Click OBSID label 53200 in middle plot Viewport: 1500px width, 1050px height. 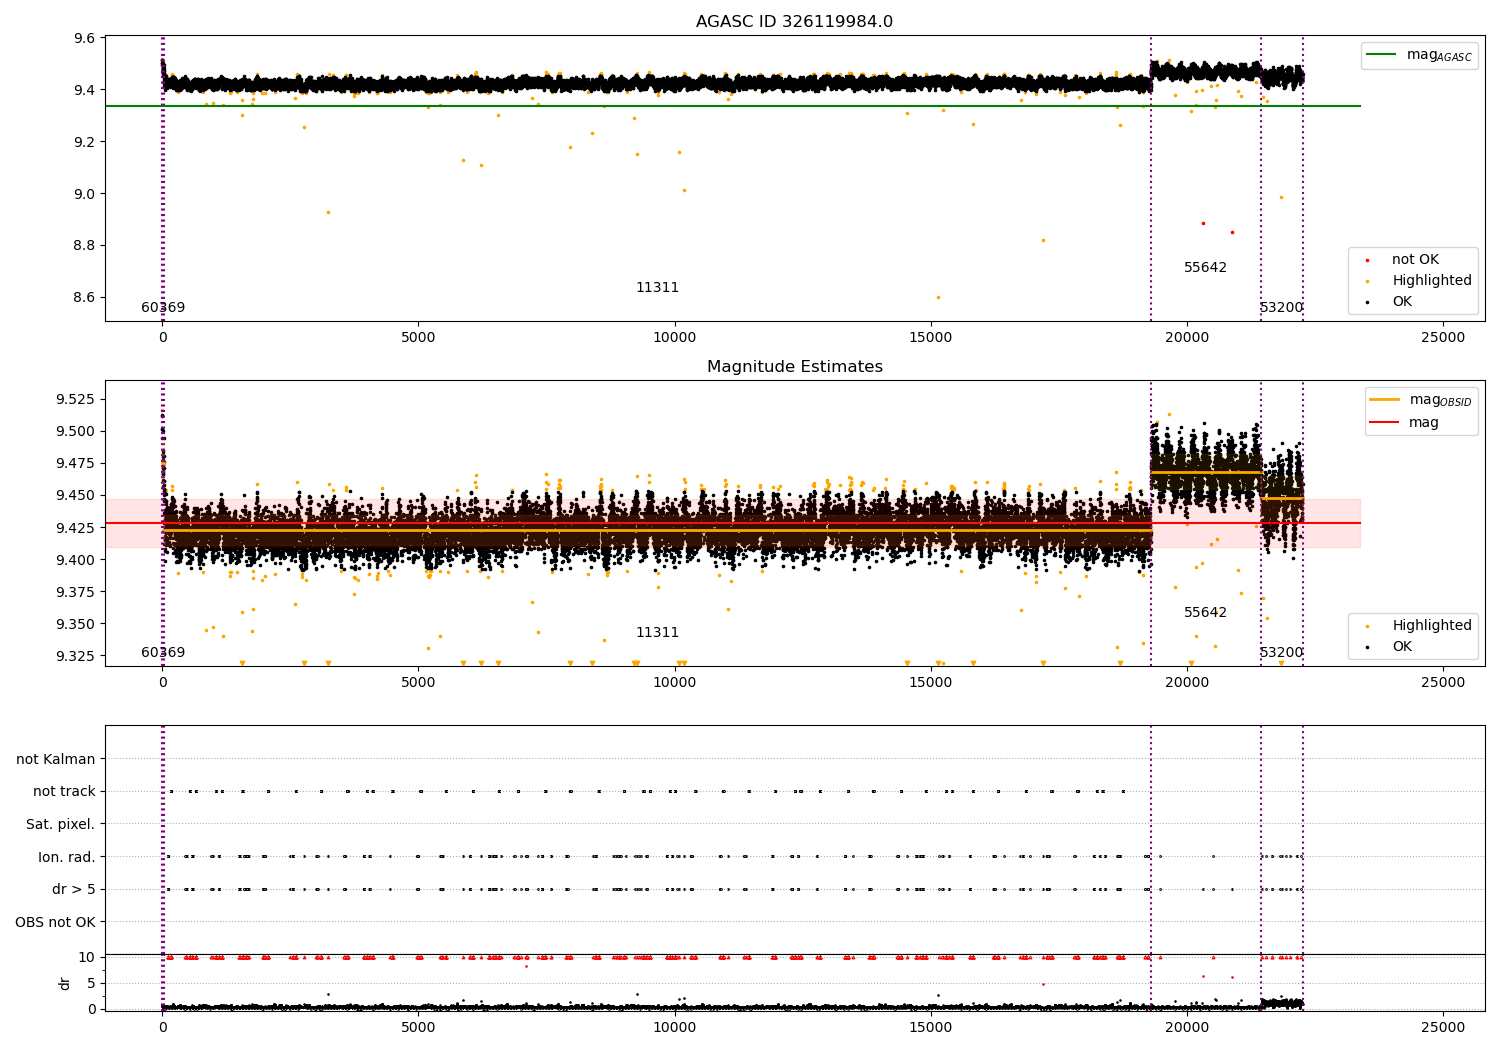pyautogui.click(x=1281, y=653)
